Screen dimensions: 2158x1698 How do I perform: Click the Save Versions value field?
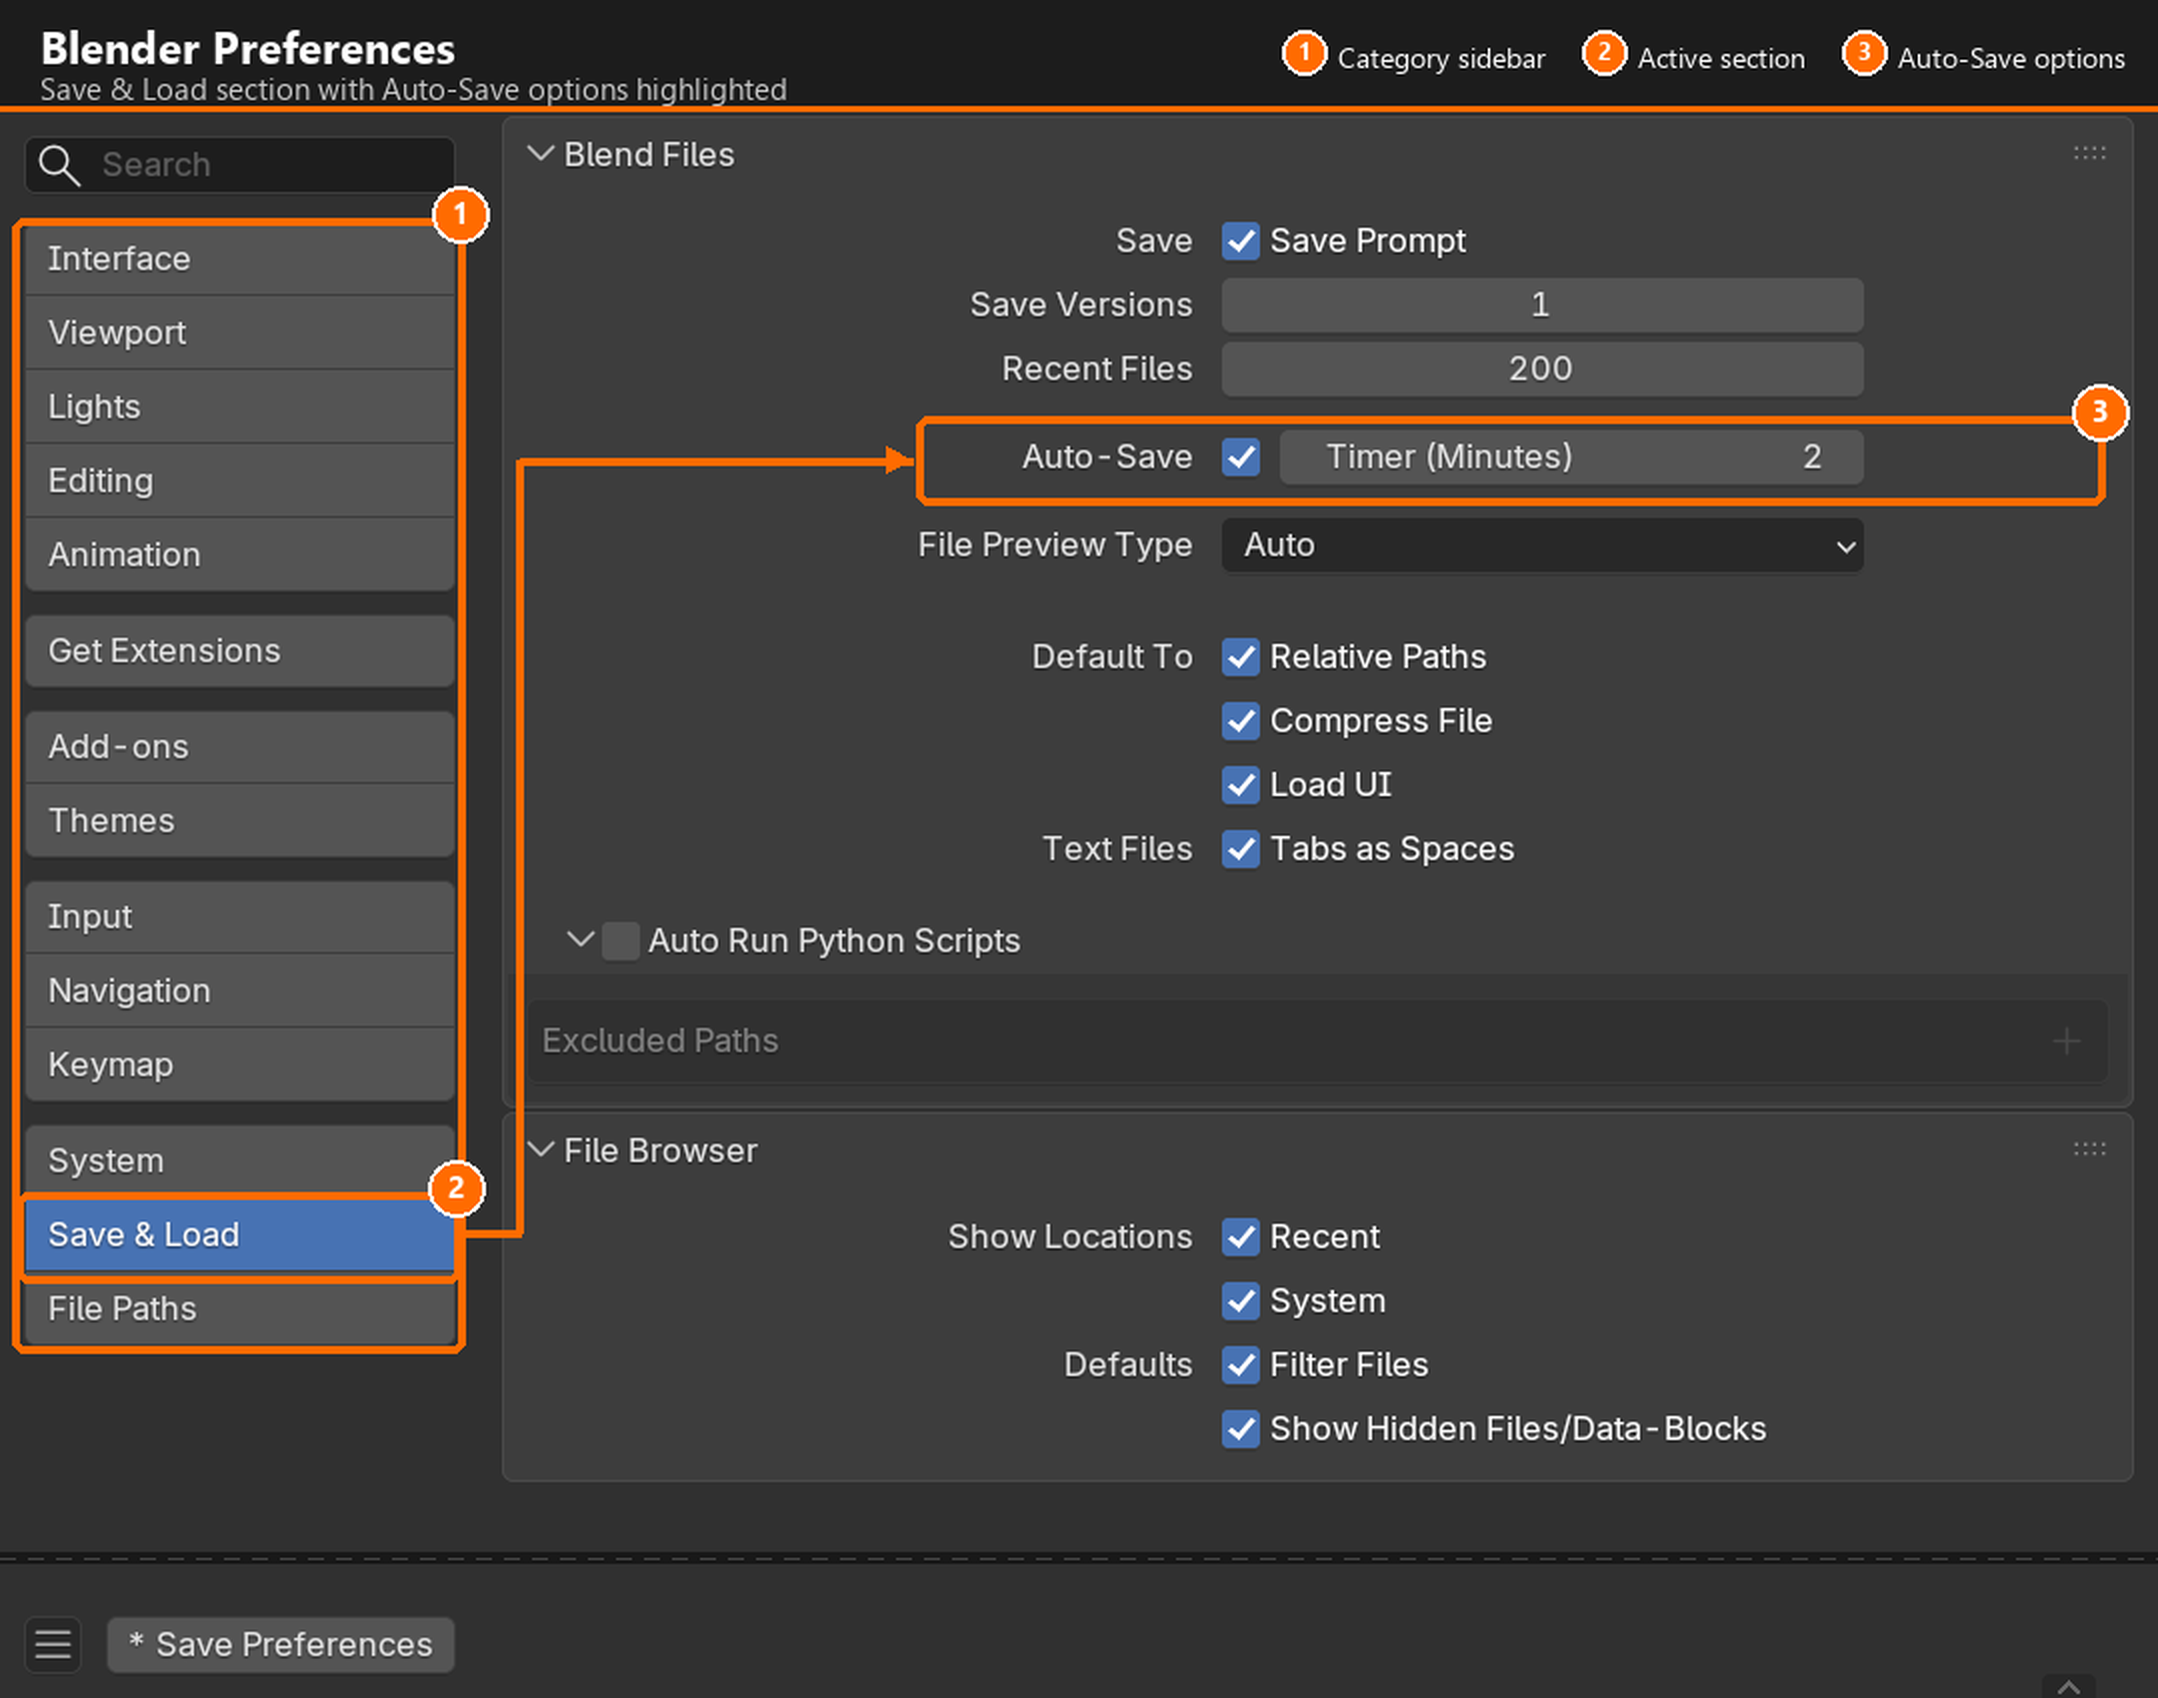pyautogui.click(x=1542, y=305)
